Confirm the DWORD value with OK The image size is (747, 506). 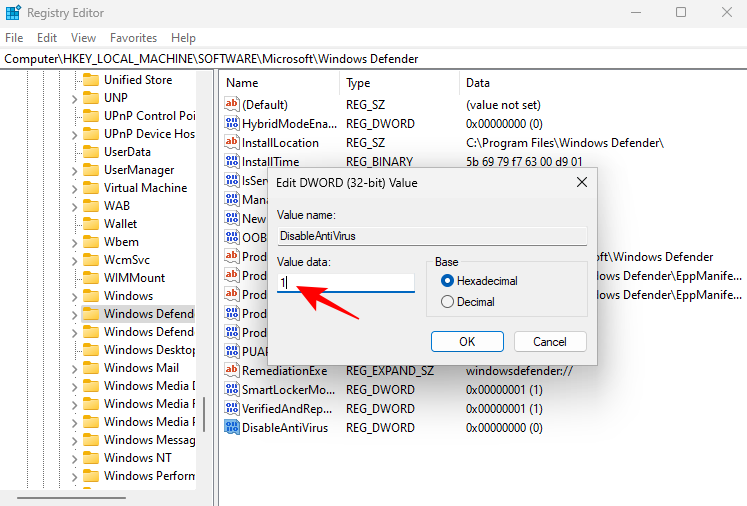click(x=467, y=342)
